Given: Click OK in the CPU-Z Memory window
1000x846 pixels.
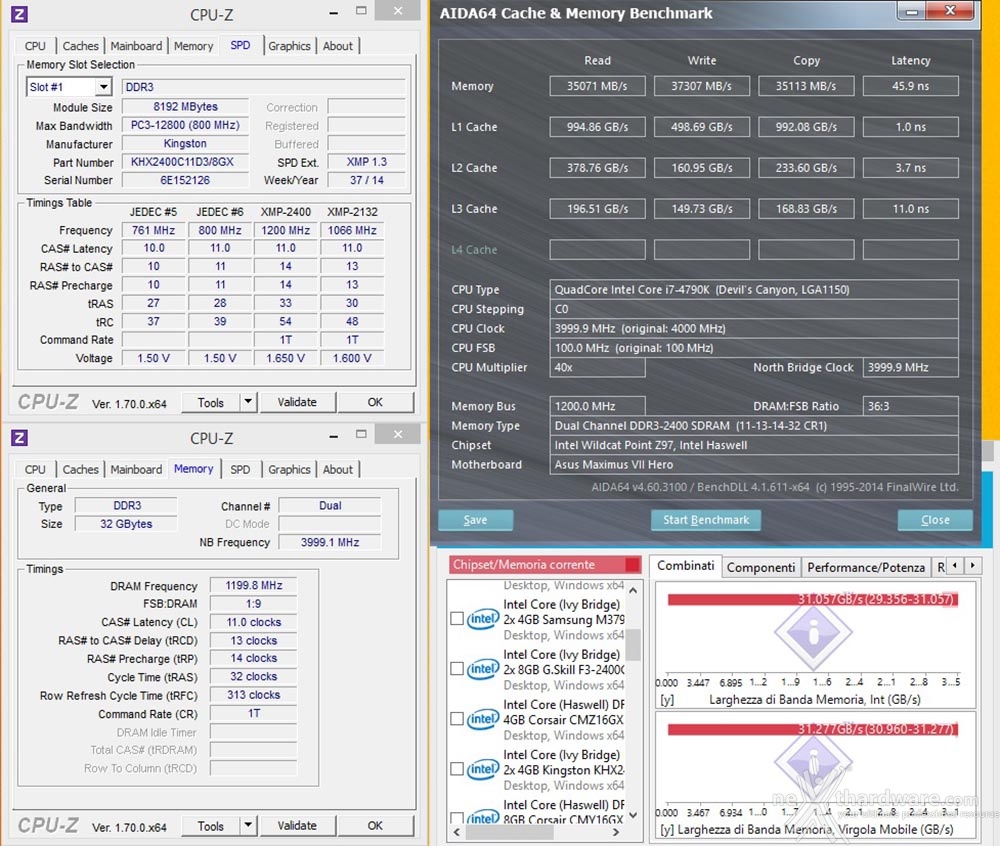Looking at the screenshot, I should pos(375,826).
